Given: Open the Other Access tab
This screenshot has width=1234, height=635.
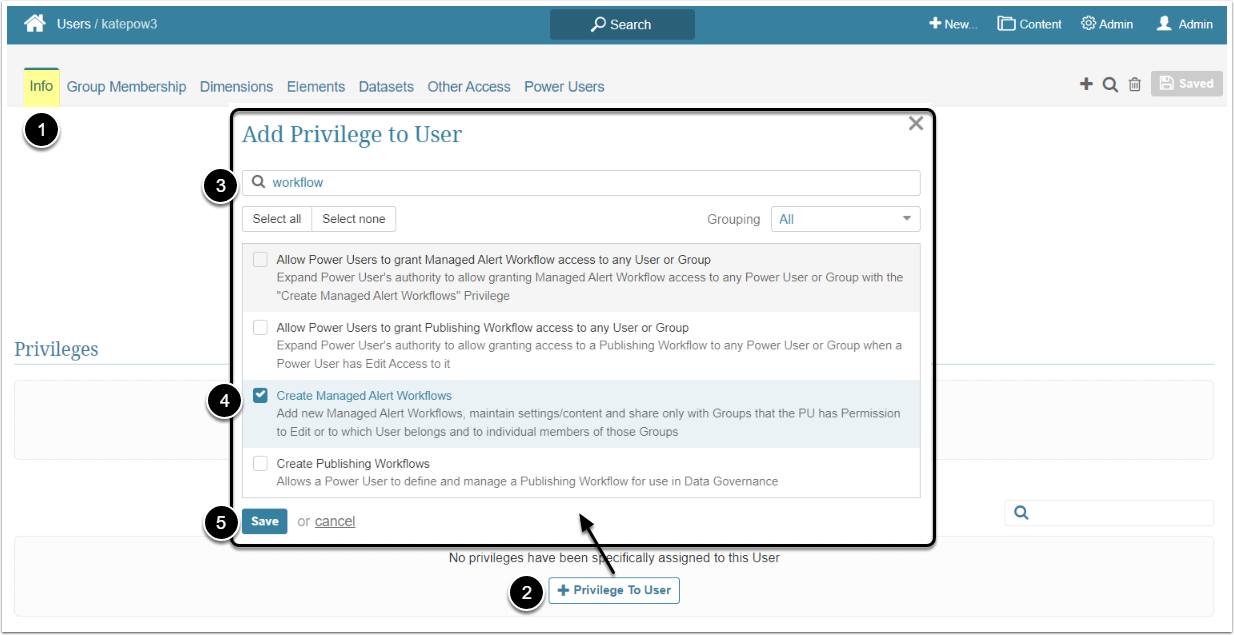Looking at the screenshot, I should [x=469, y=87].
